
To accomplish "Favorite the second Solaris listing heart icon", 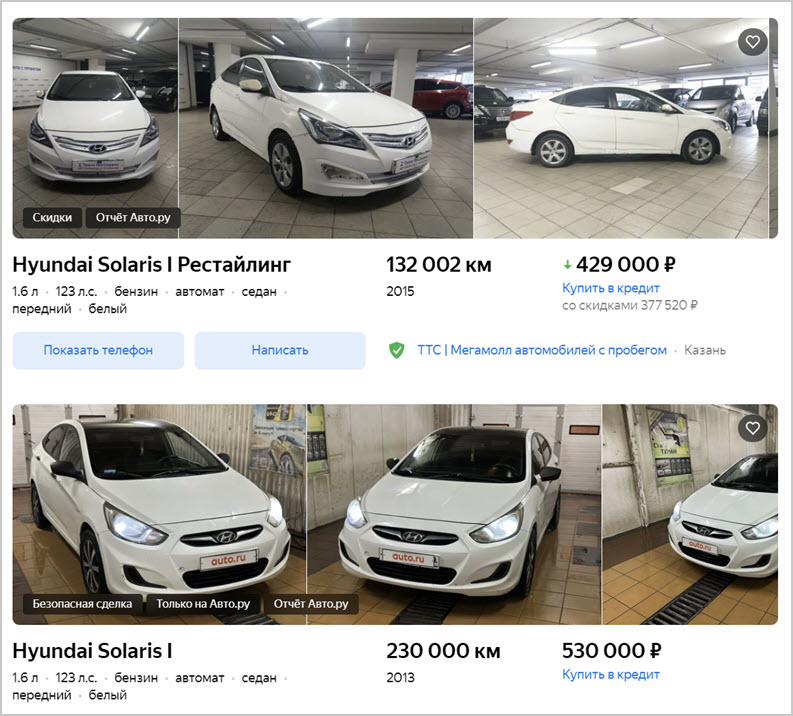I will click(753, 428).
